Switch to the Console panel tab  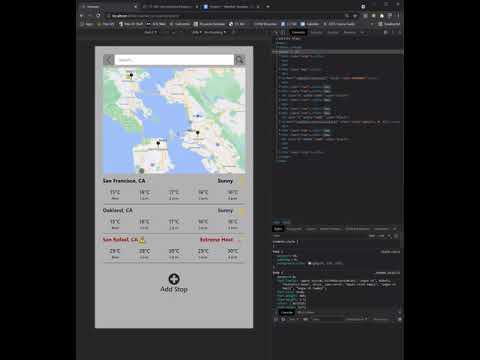[316, 32]
